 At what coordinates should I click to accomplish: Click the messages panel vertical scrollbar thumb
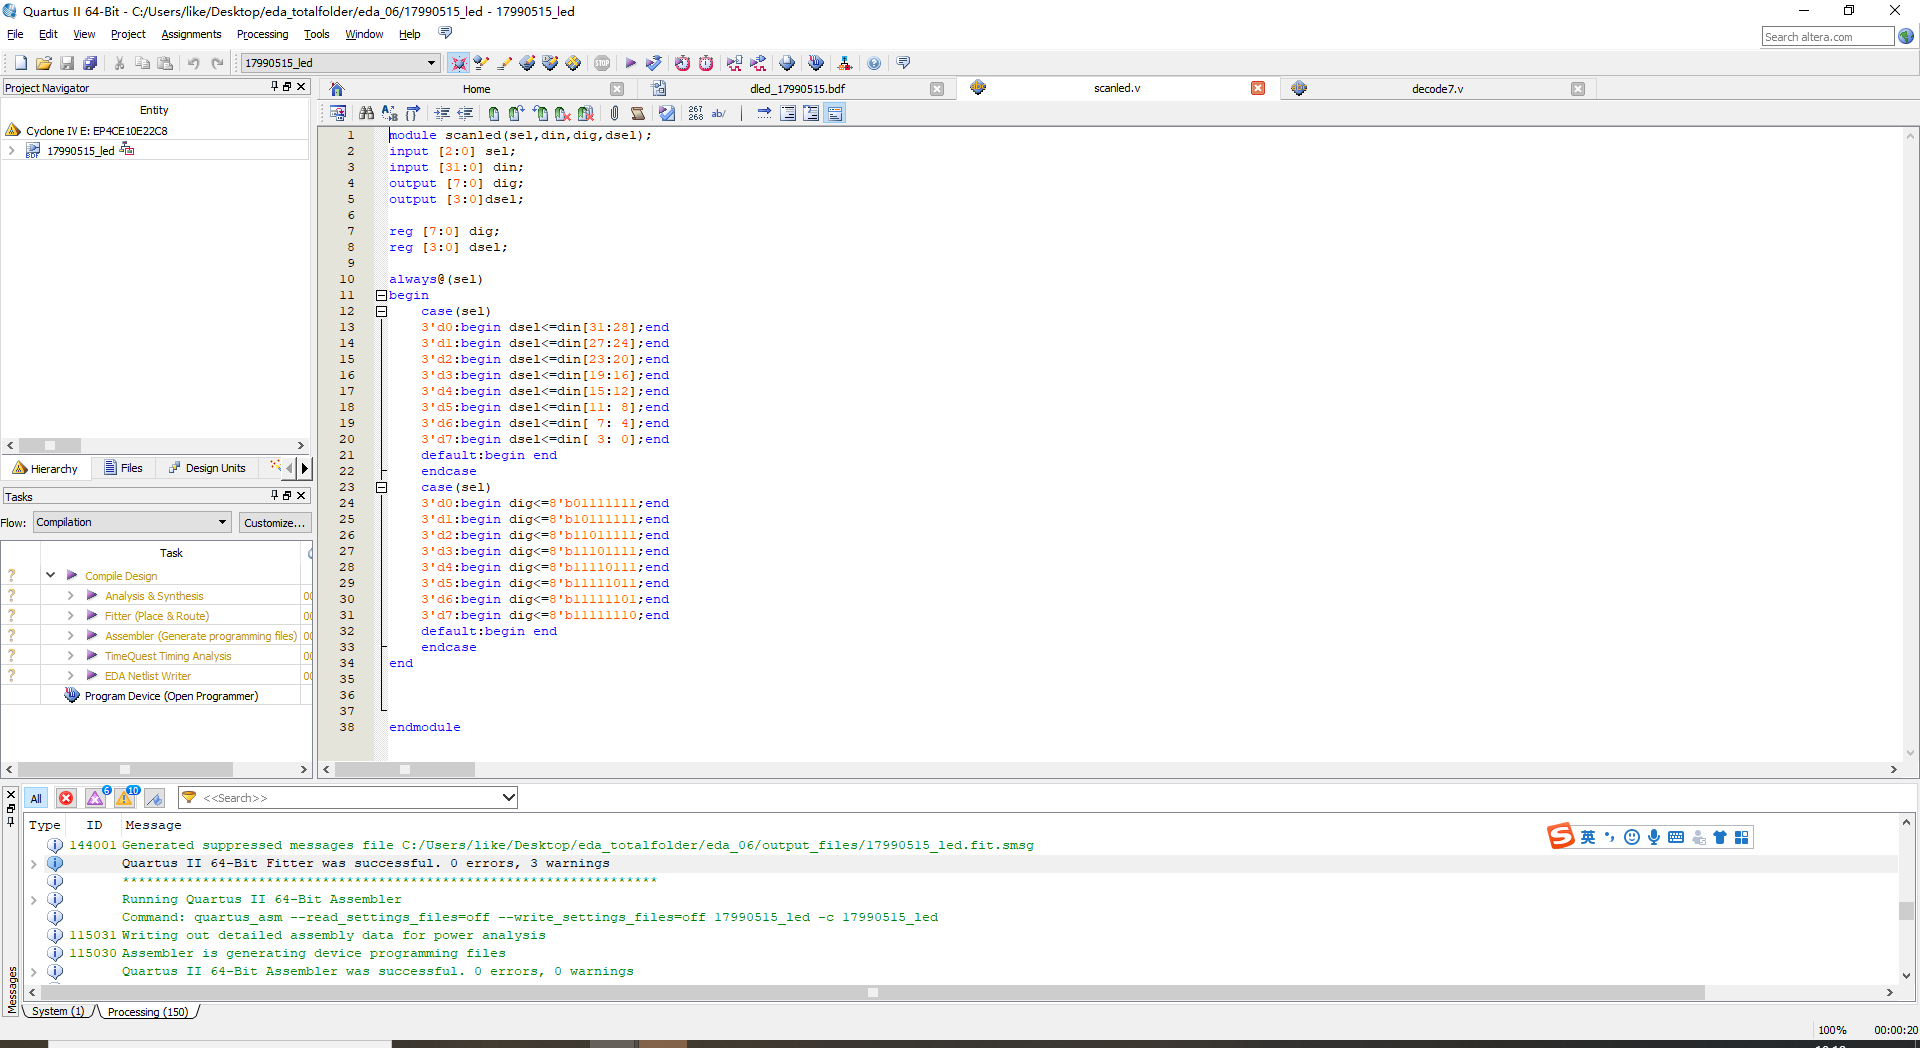coord(1906,910)
